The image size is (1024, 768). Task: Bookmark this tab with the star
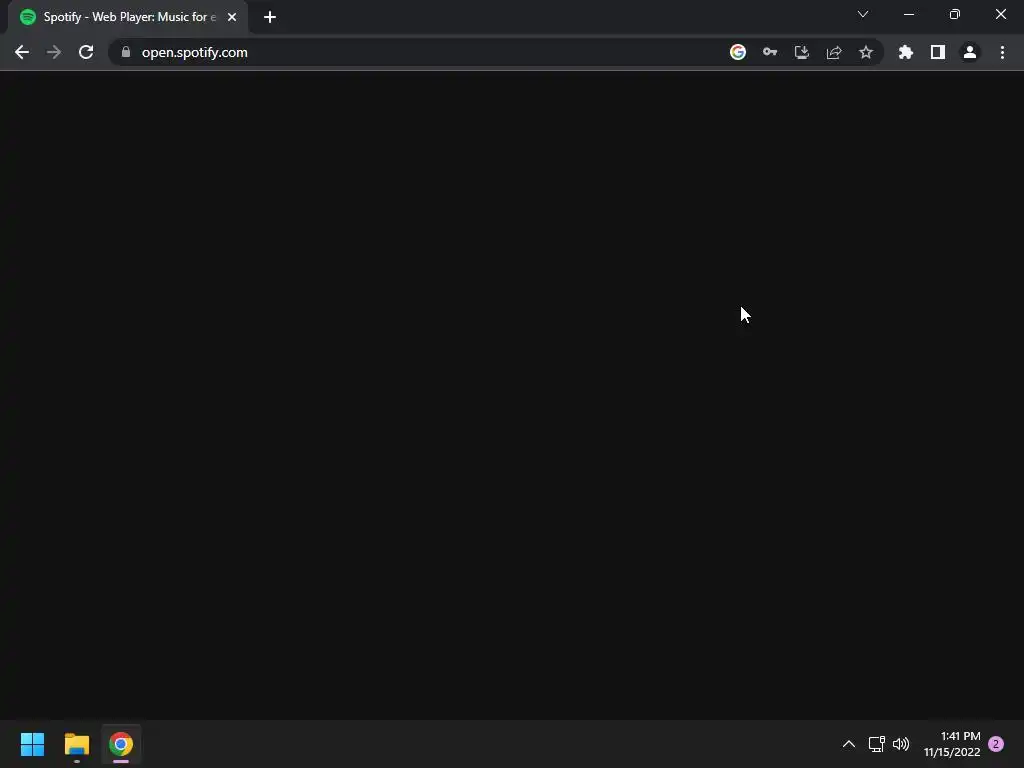point(866,52)
